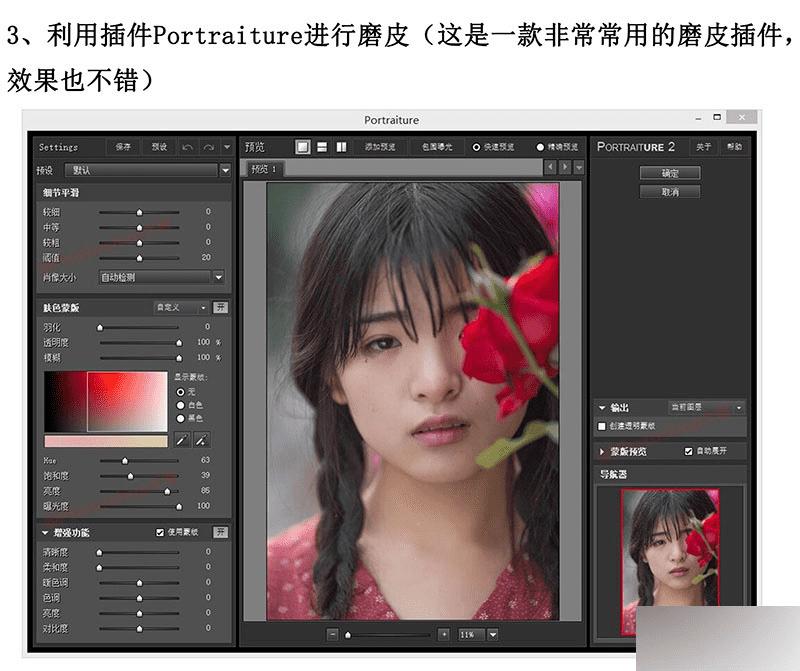Select 无 show mask radio option
The height and width of the screenshot is (671, 800).
180,392
